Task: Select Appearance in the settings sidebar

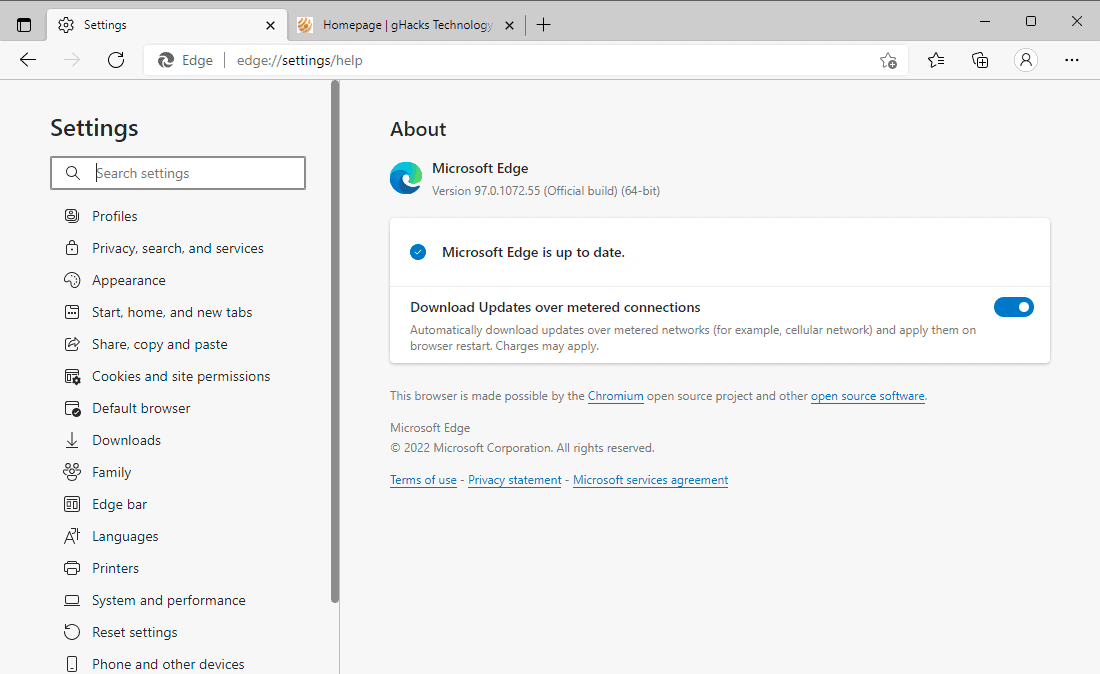Action: [x=128, y=280]
